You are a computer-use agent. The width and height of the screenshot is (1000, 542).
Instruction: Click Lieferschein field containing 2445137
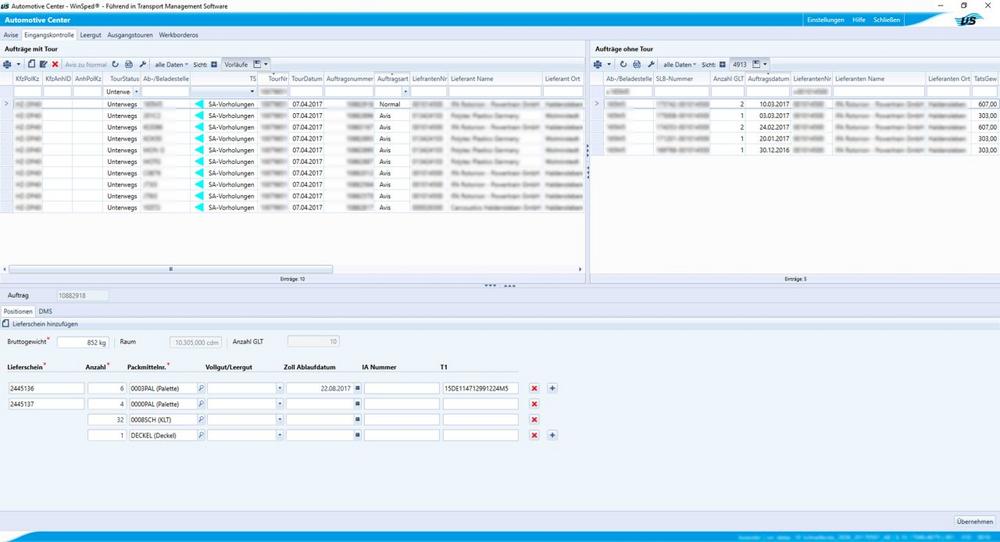(x=46, y=404)
